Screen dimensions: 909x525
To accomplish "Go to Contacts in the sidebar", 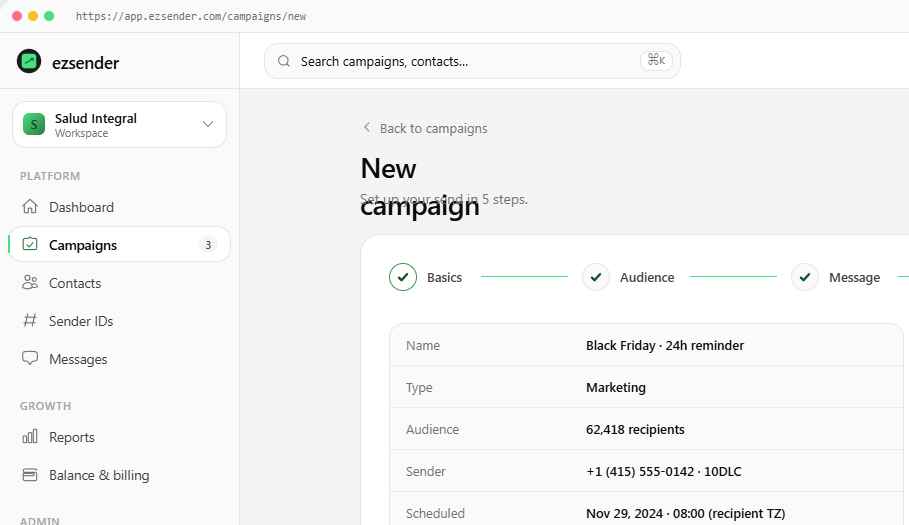I will click(119, 283).
